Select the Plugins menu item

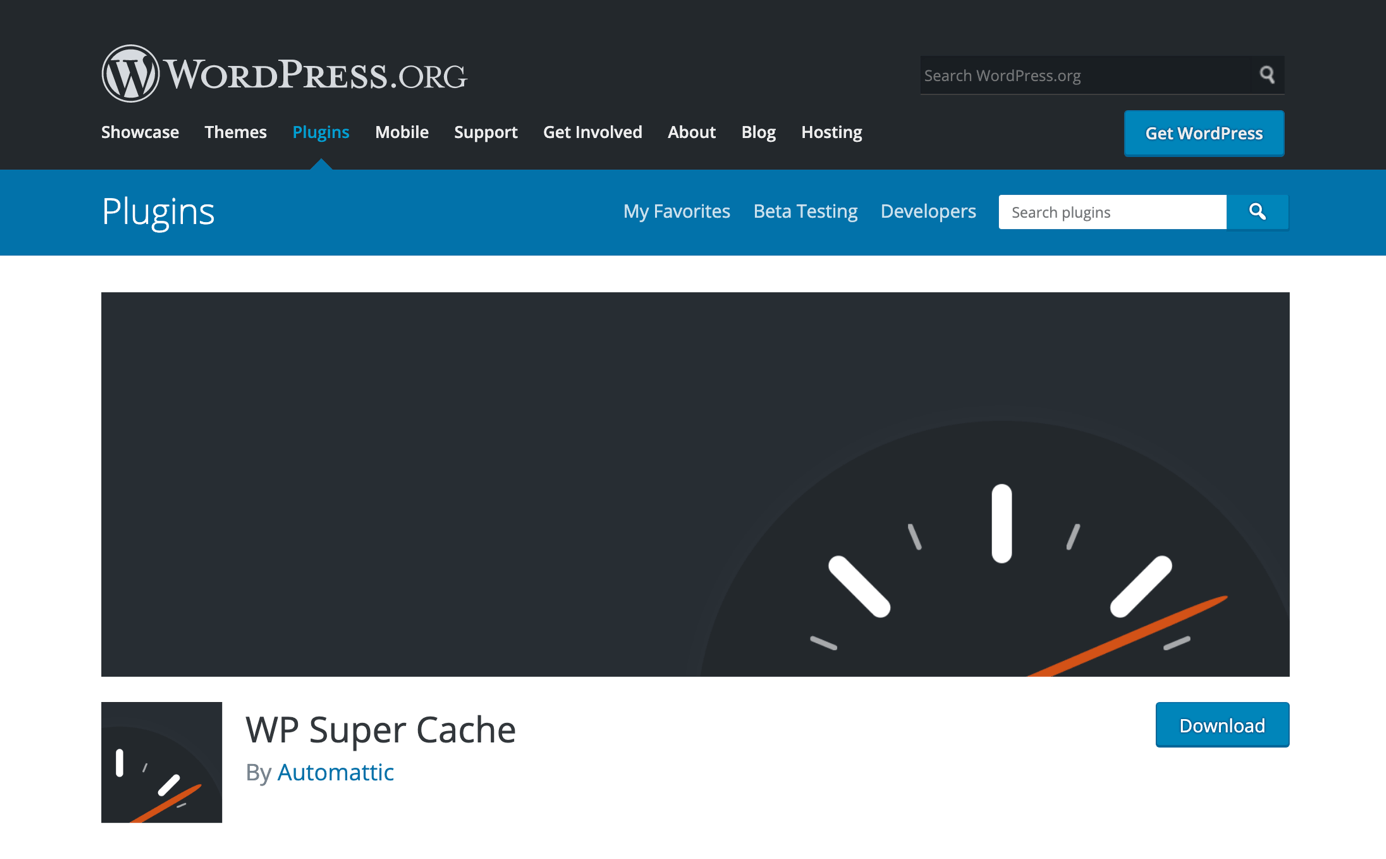coord(321,132)
